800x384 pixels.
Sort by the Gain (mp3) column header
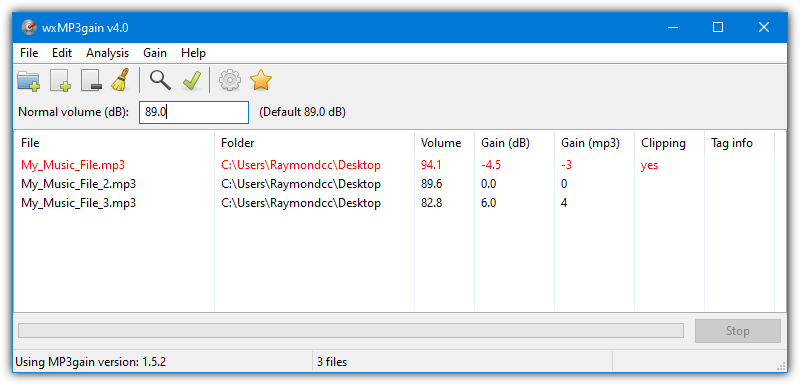(x=594, y=143)
